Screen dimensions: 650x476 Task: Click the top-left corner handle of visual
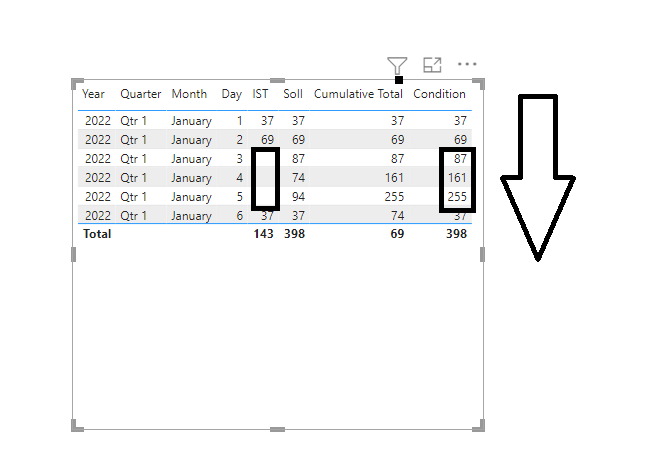(77, 83)
